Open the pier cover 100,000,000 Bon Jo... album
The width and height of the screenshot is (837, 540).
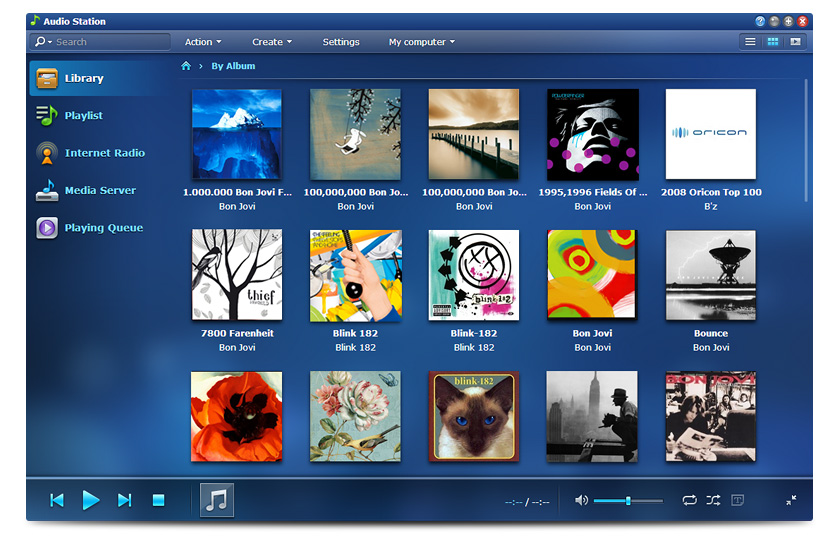(474, 134)
